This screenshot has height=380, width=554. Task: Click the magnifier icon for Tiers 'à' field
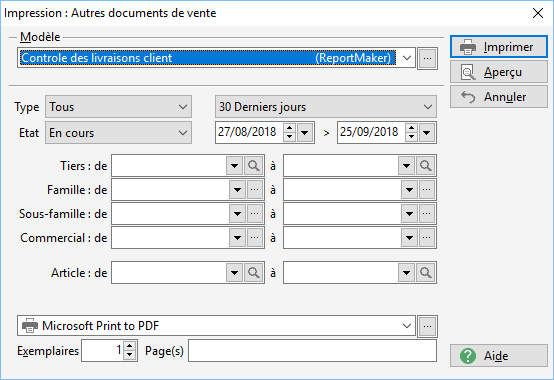[x=426, y=165]
